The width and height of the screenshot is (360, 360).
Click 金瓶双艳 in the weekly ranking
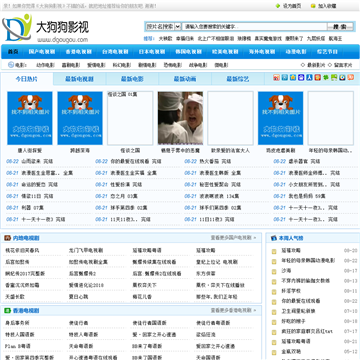click(x=291, y=352)
